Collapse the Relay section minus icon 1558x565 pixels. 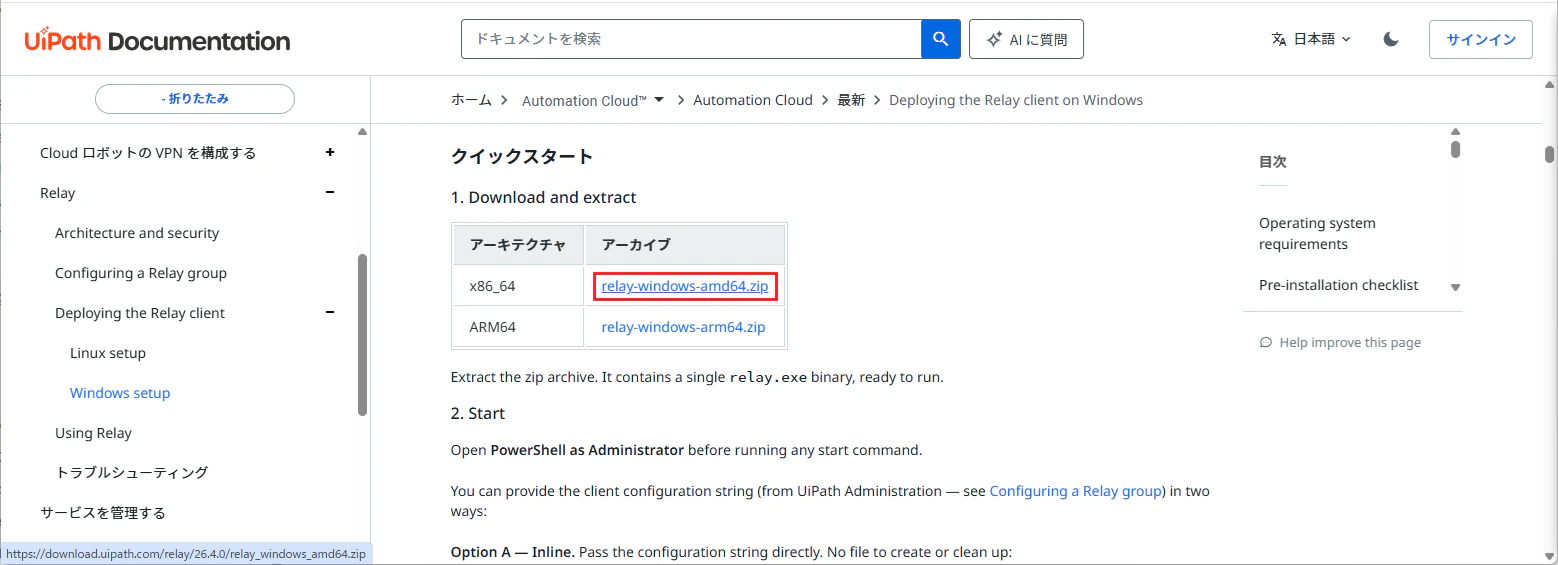point(330,192)
